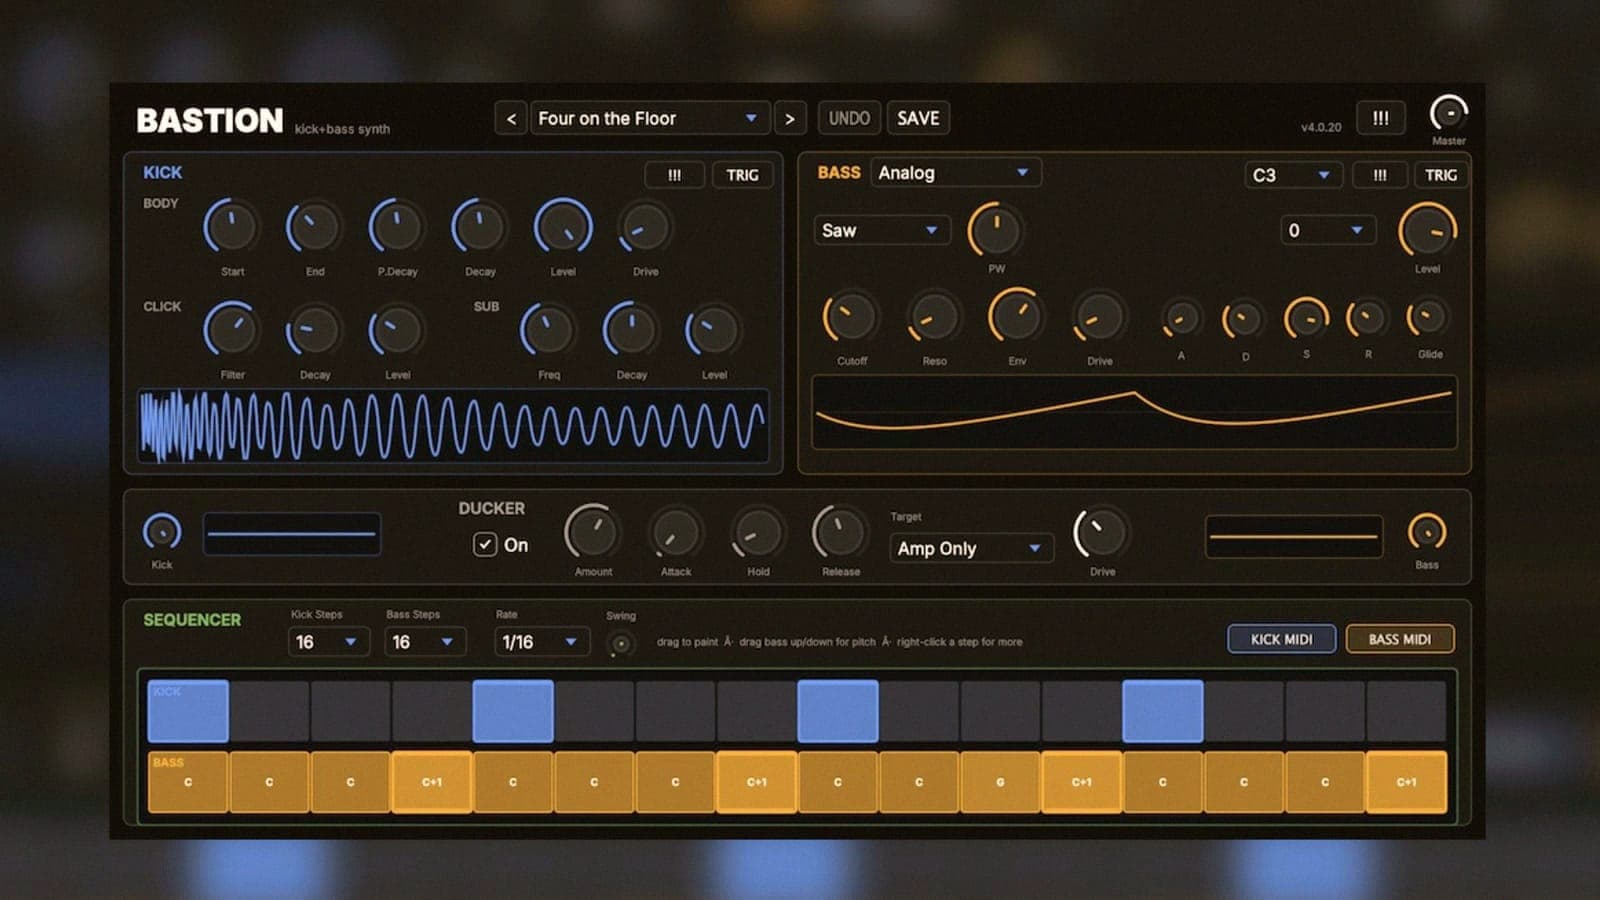Viewport: 1600px width, 900px height.
Task: Click the kick body Decay knob
Action: point(480,227)
